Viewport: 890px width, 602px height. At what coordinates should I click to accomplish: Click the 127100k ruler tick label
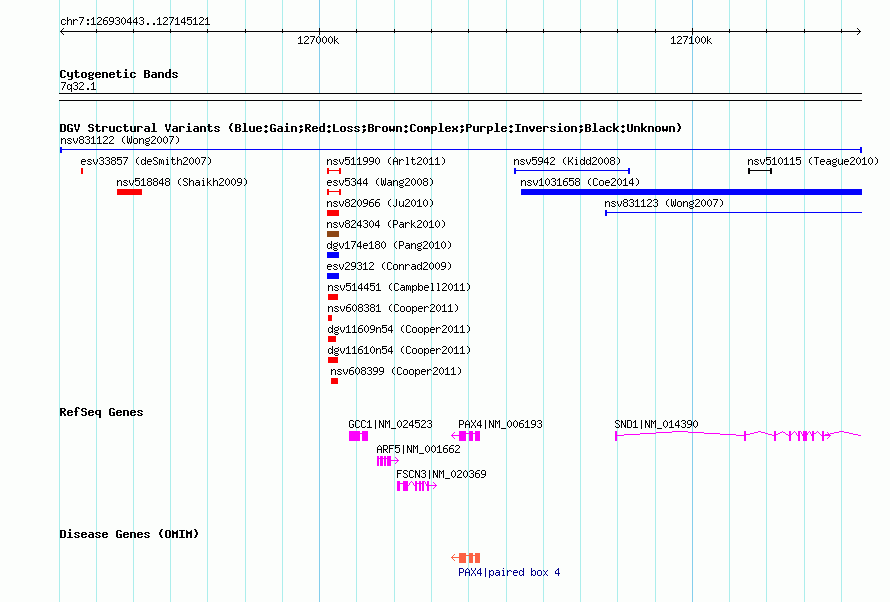pyautogui.click(x=691, y=40)
